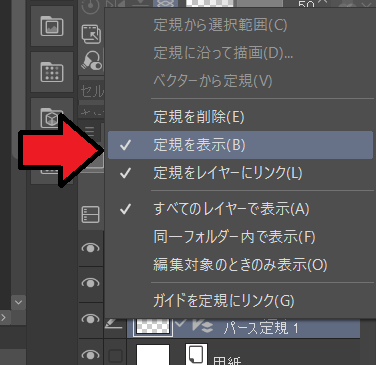Select the checkered thumbnail of パース定規 1 layer
Image resolution: width=376 pixels, height=365 pixels.
(x=153, y=326)
